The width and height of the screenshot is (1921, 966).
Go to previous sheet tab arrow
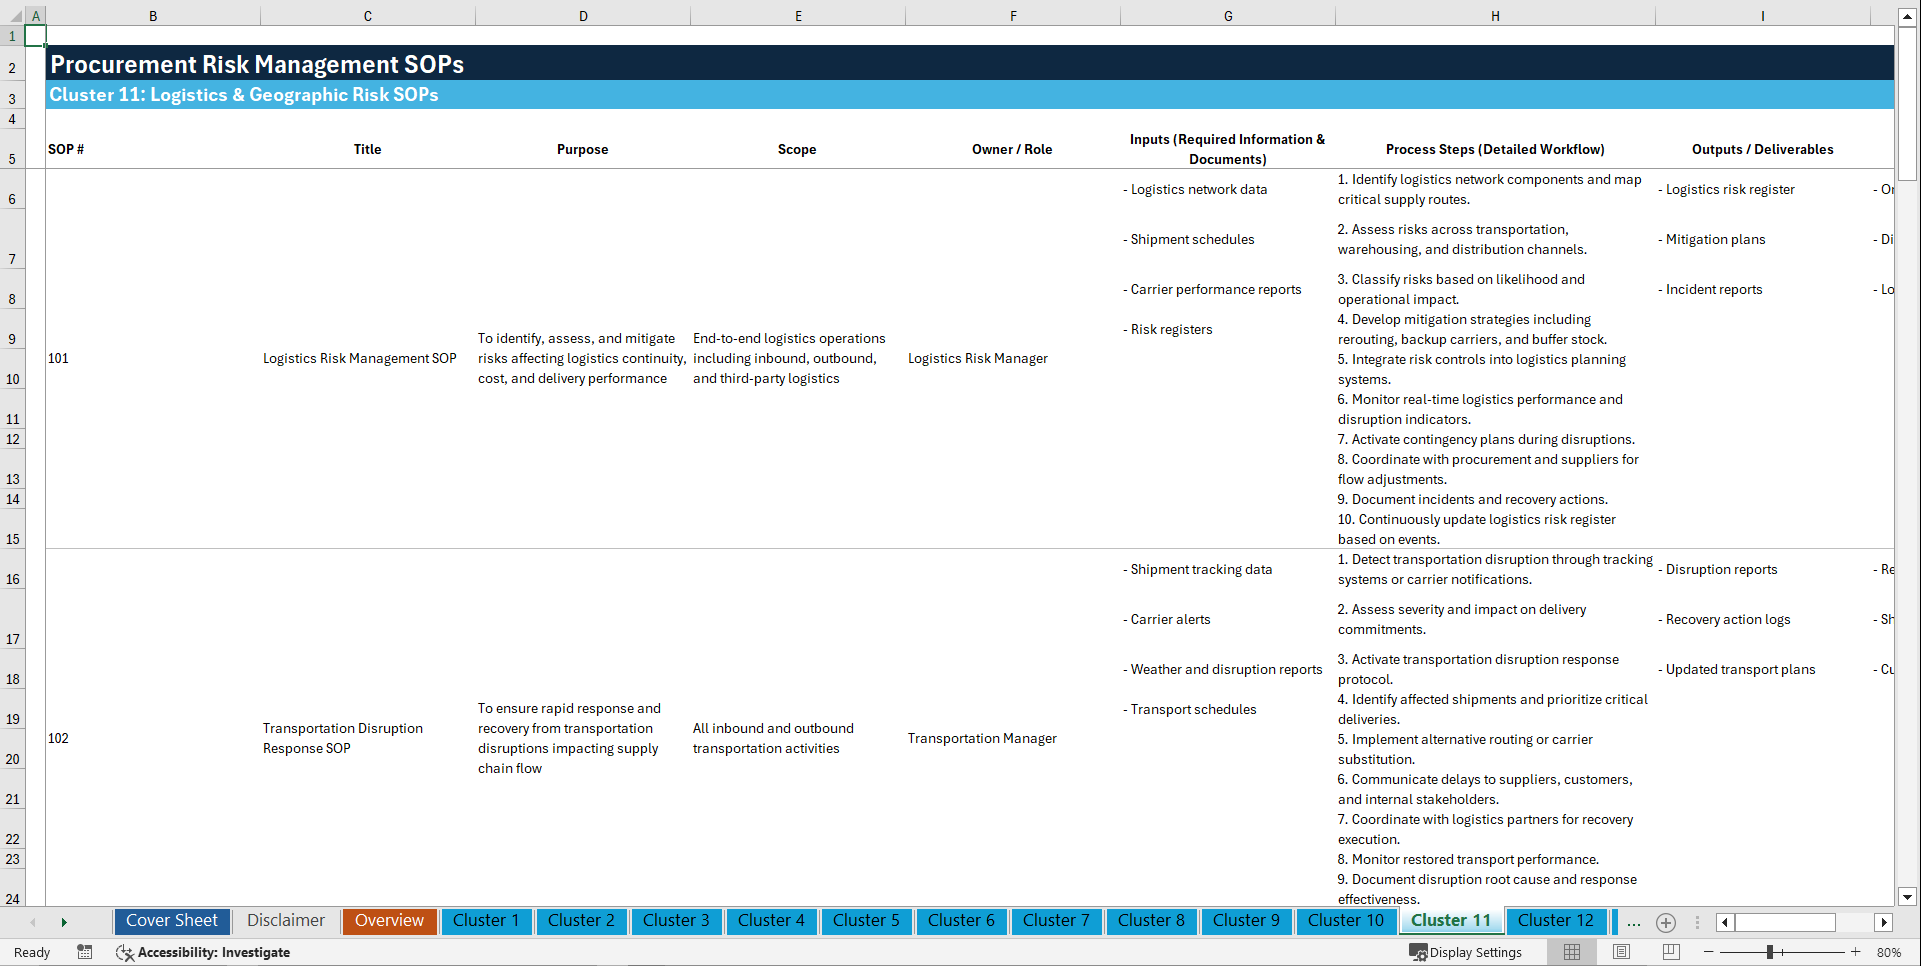(33, 922)
